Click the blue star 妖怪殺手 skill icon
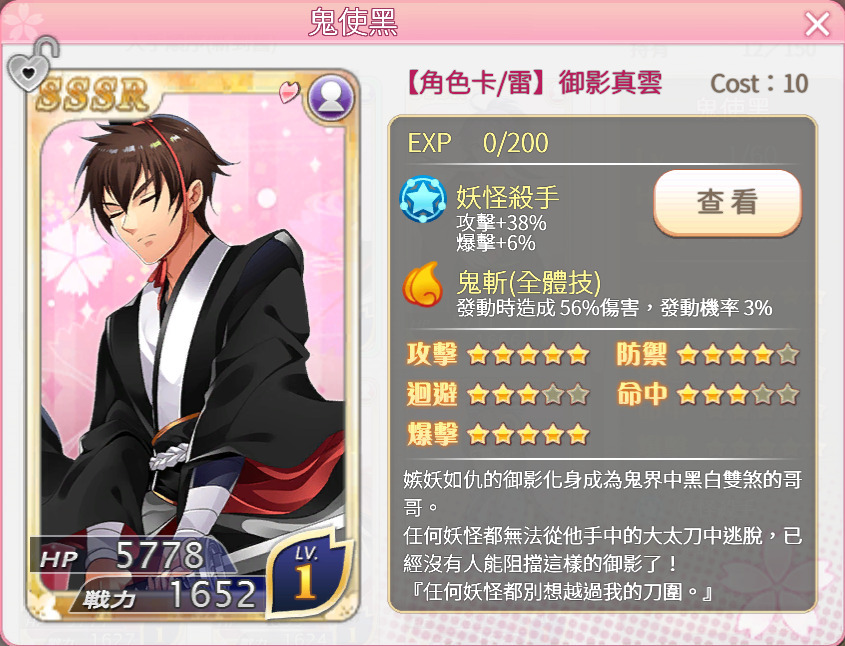This screenshot has width=845, height=646. pyautogui.click(x=423, y=199)
